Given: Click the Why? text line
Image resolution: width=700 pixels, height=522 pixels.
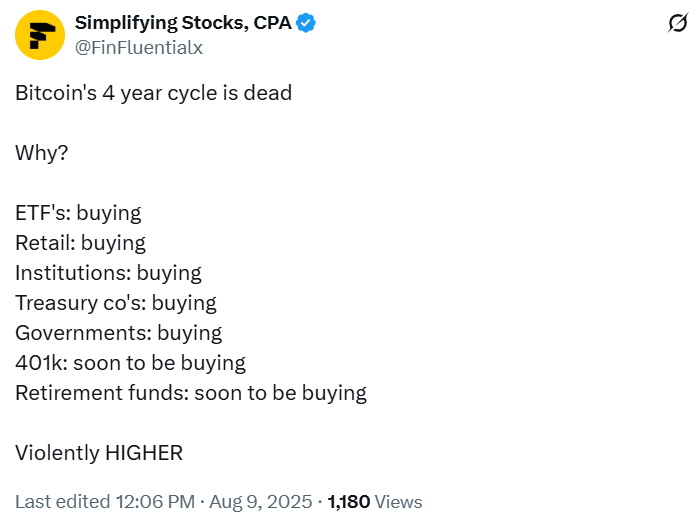Looking at the screenshot, I should (x=42, y=153).
